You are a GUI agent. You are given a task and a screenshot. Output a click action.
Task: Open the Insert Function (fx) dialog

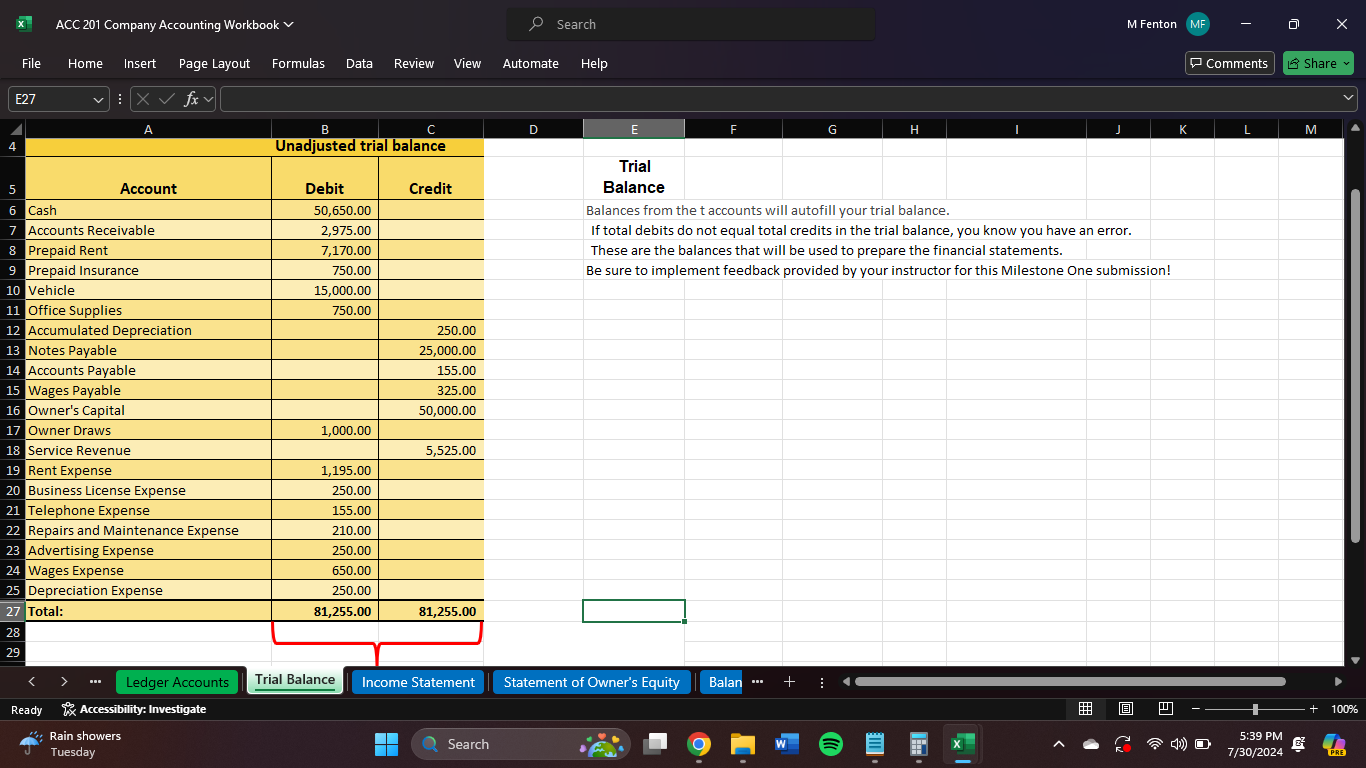[190, 98]
